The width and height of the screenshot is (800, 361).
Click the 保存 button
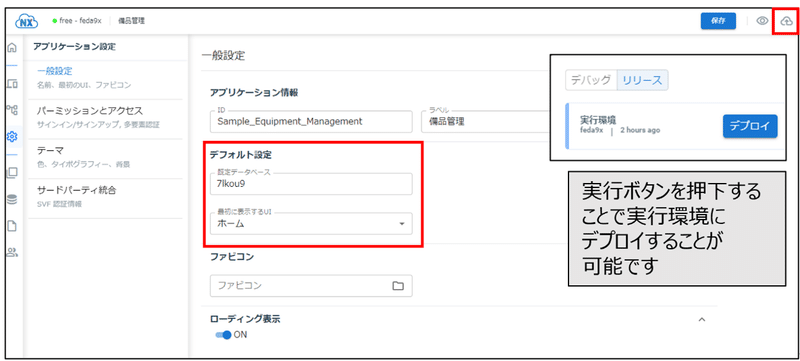(718, 21)
